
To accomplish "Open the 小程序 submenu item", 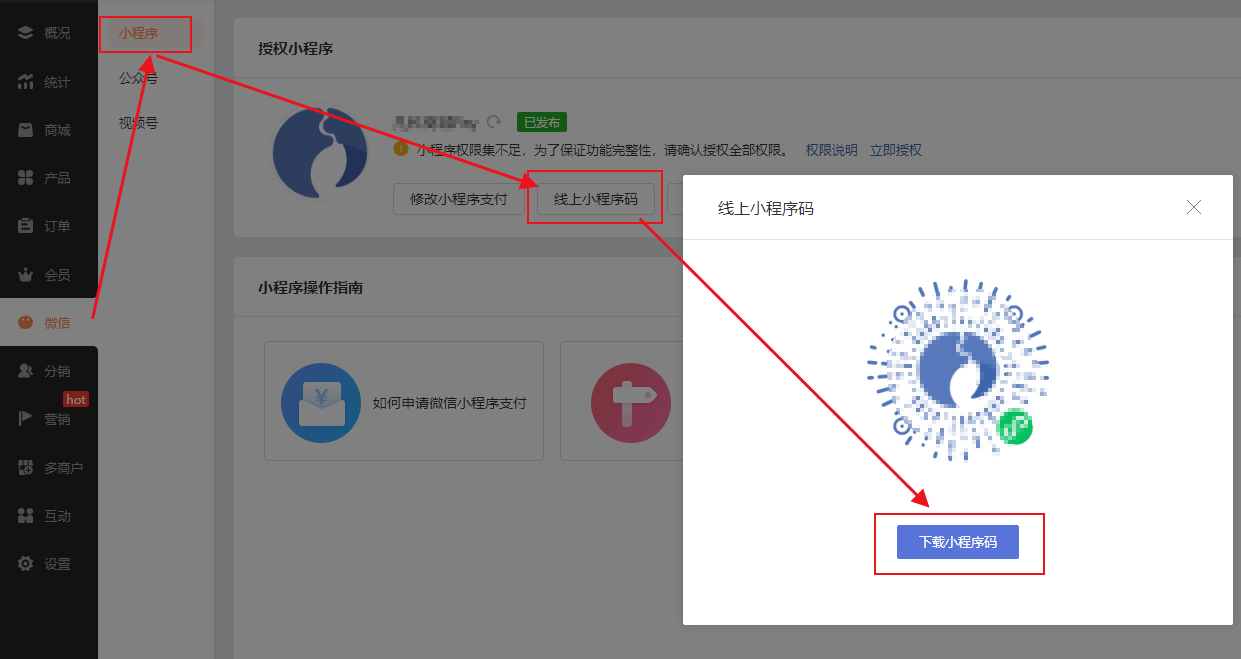I will [x=138, y=33].
